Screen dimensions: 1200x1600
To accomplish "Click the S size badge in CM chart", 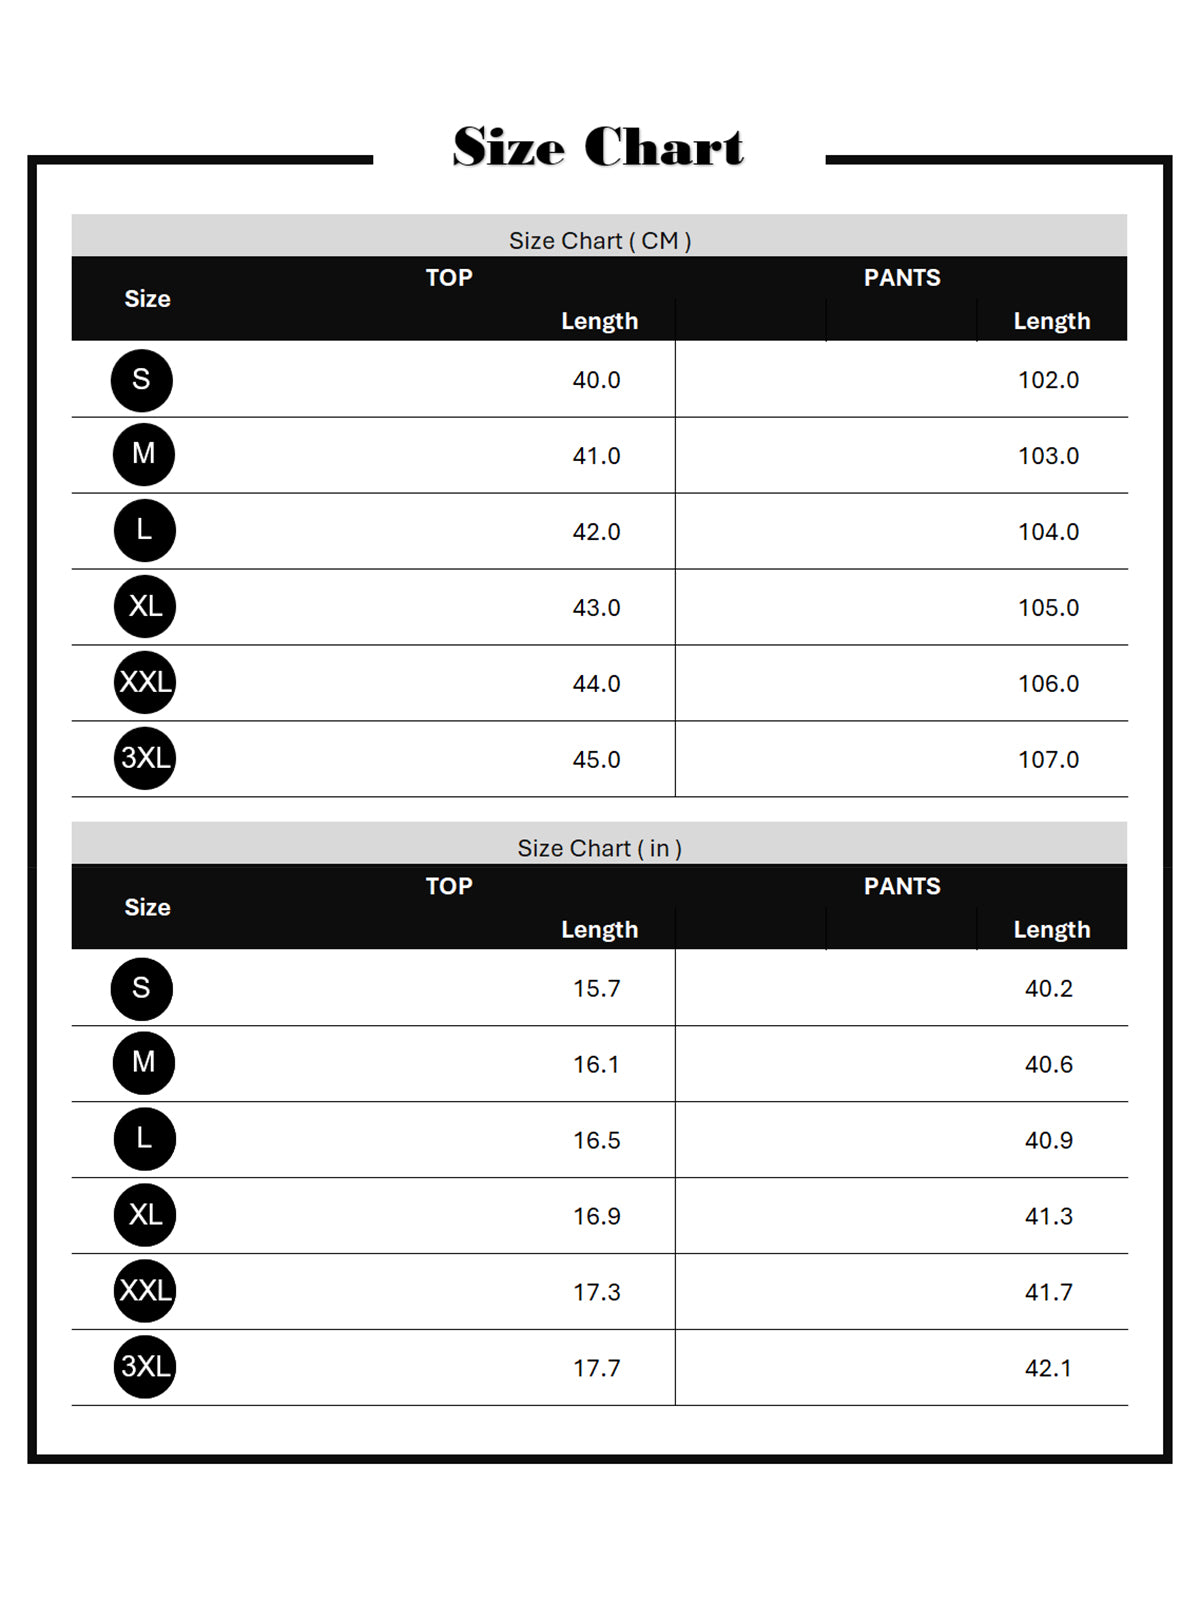I will pyautogui.click(x=141, y=380).
